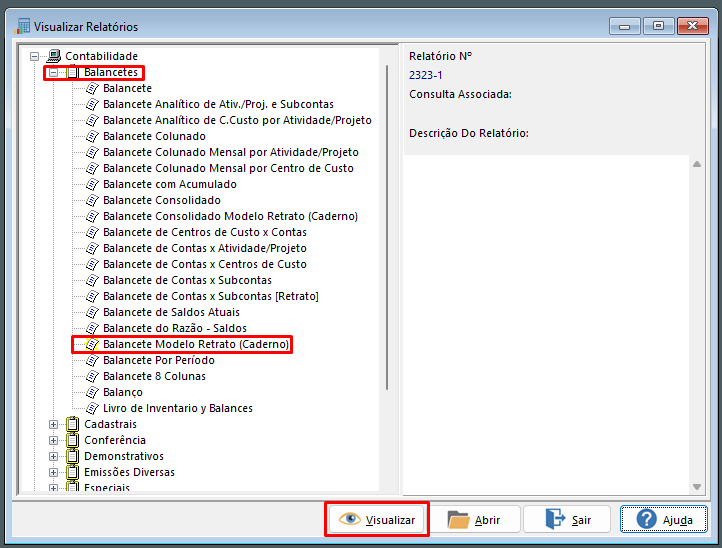The image size is (722, 548).
Task: Click the report number 2323-1
Action: tap(425, 75)
